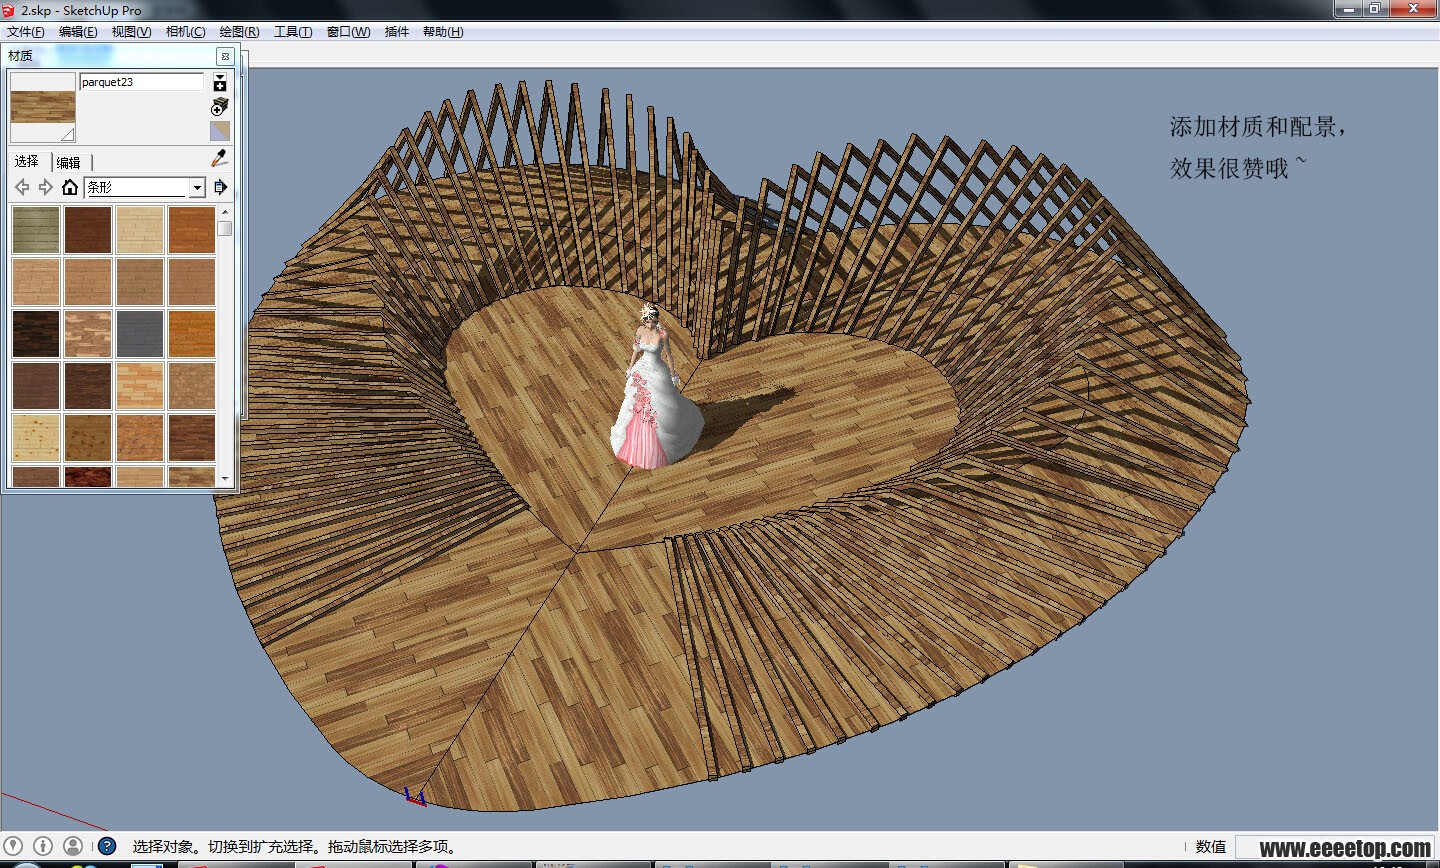Select the gray-green plank material swatch
Screen dimensions: 1440x868
click(36, 229)
